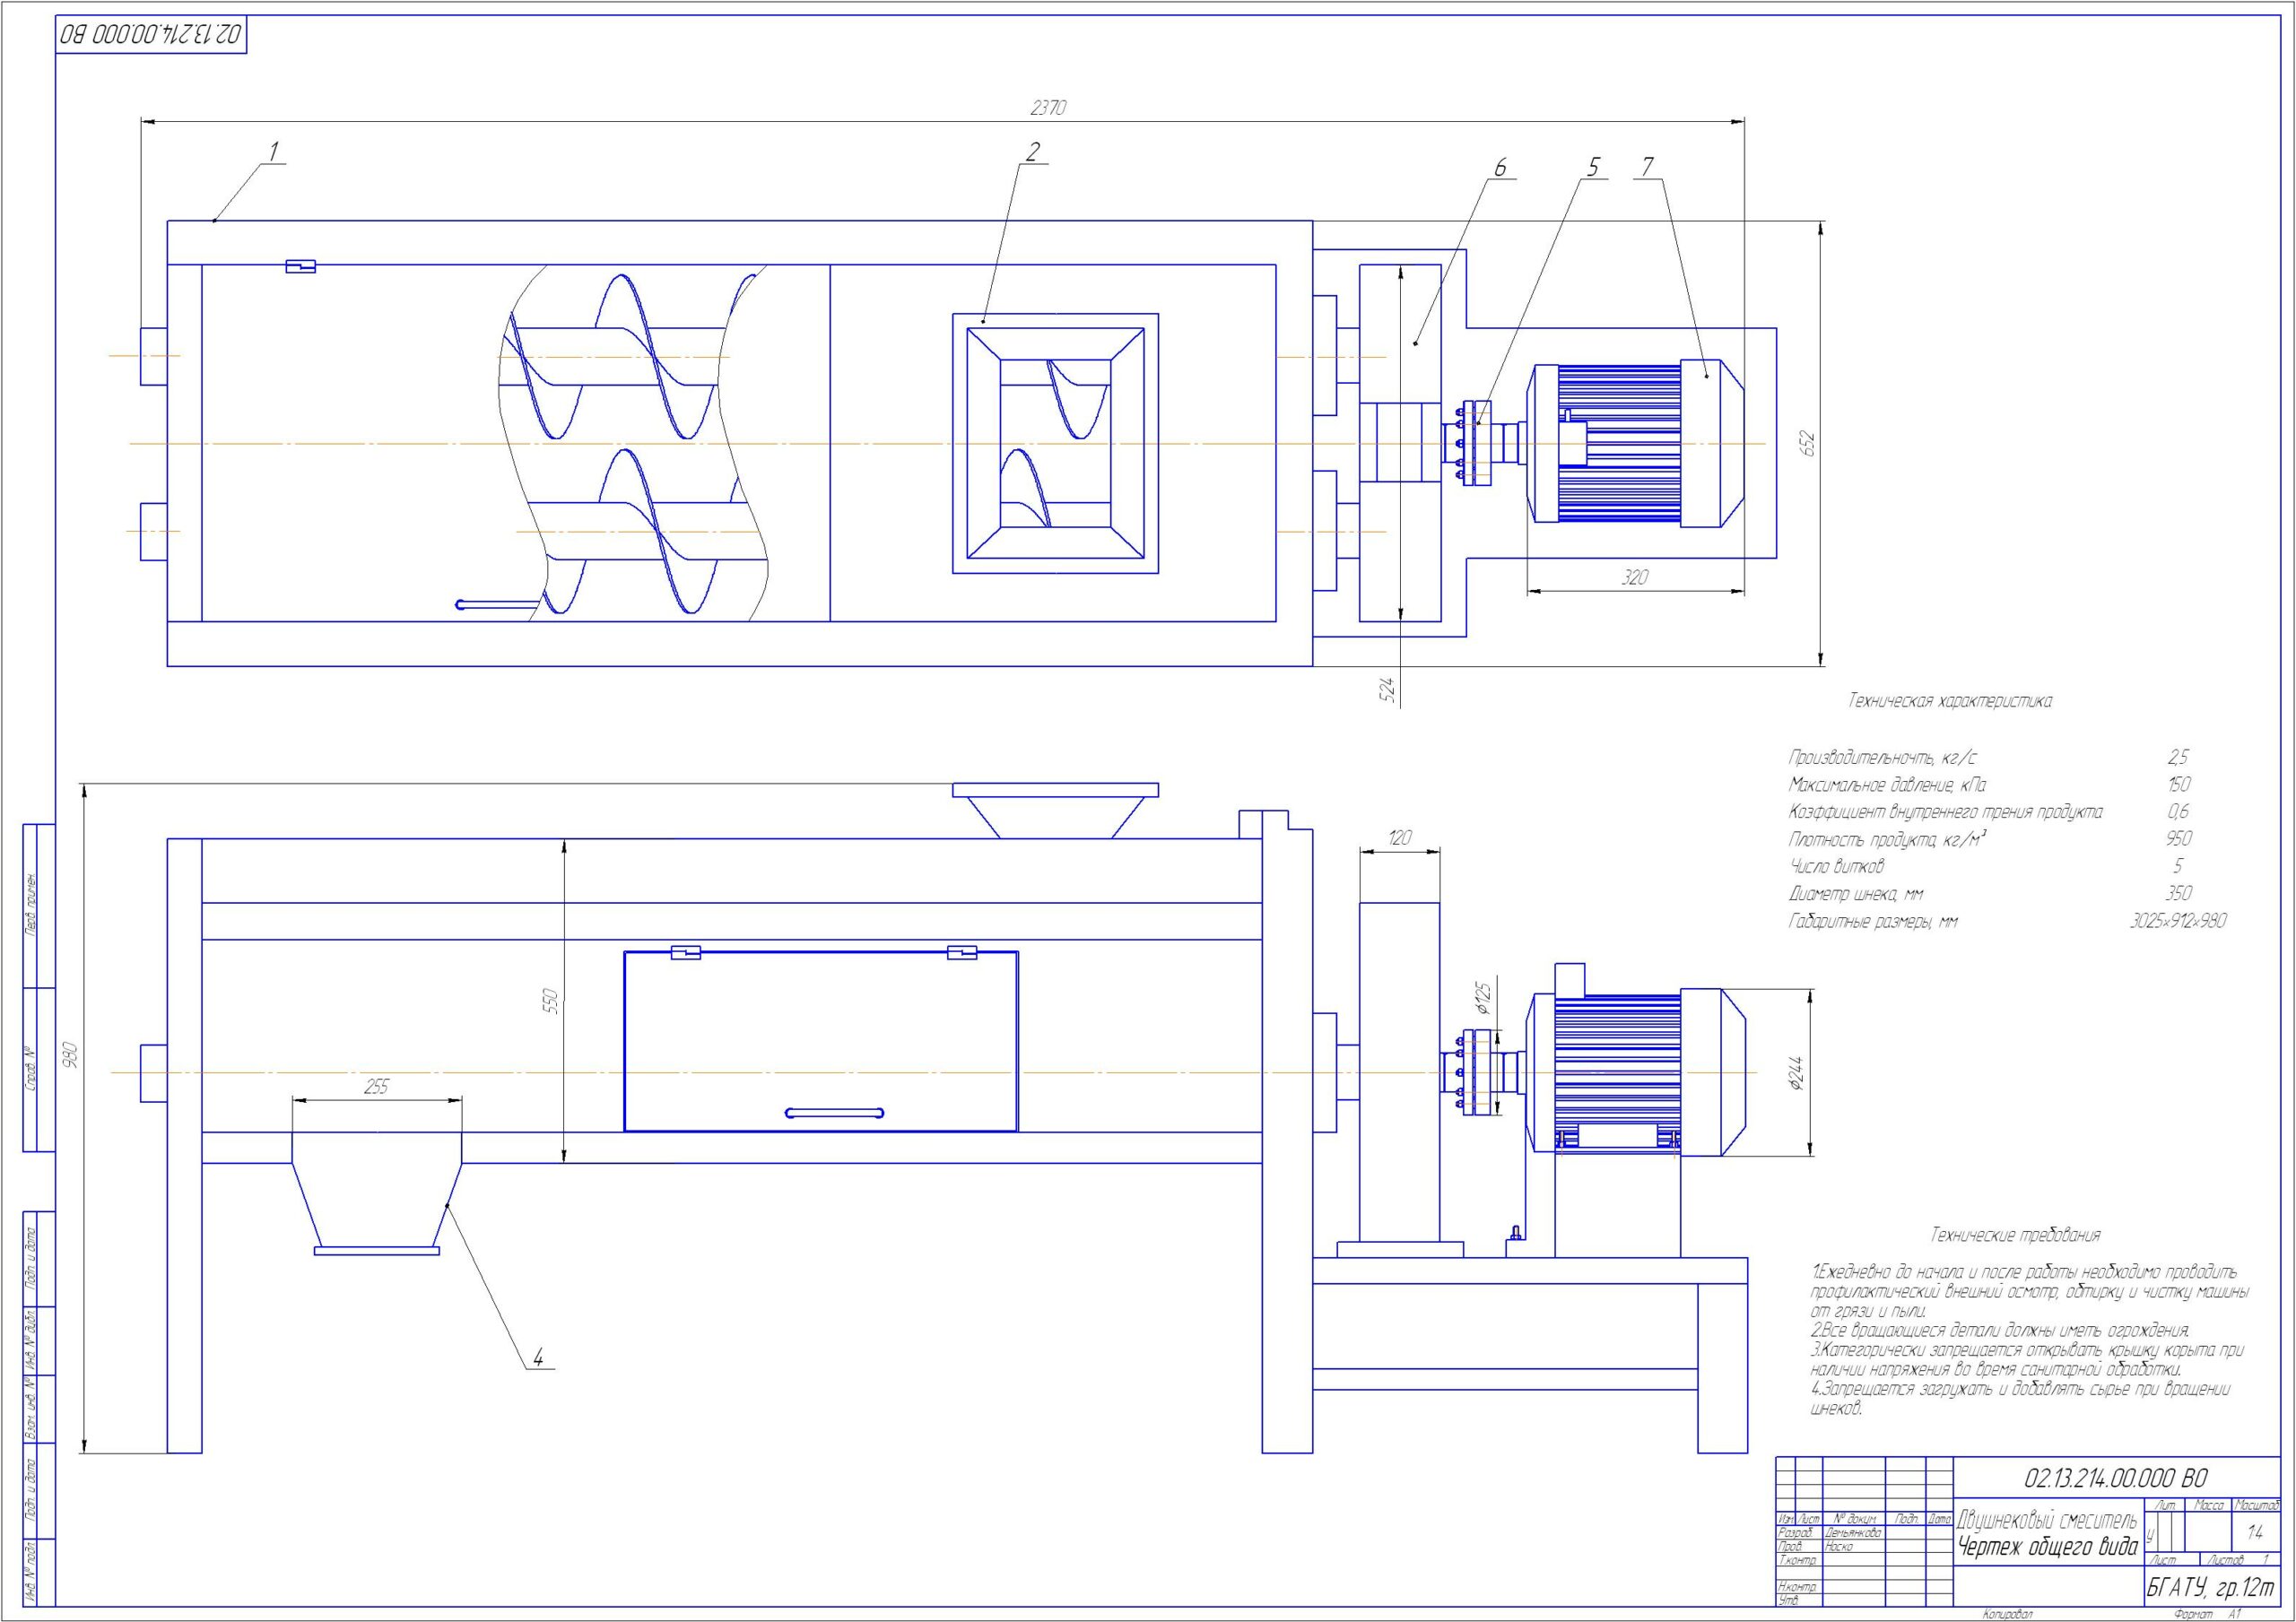Select position callout number 5 near the coupling leader
This screenshot has height=1622, width=2296.
tap(1594, 168)
